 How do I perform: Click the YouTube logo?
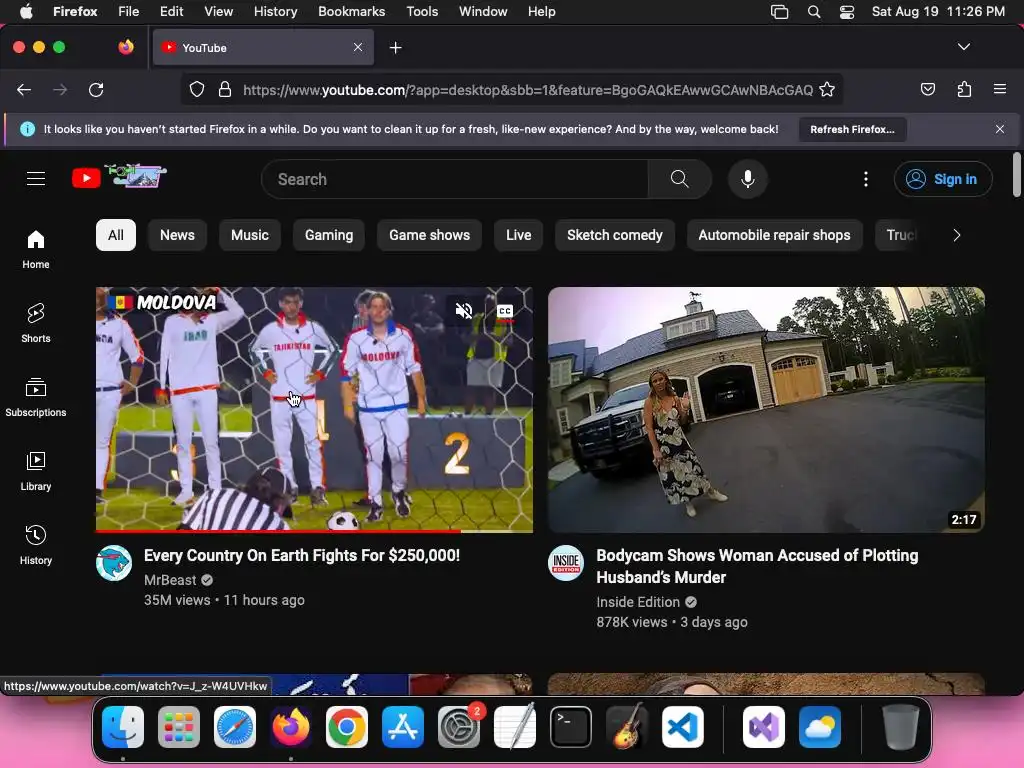(119, 177)
